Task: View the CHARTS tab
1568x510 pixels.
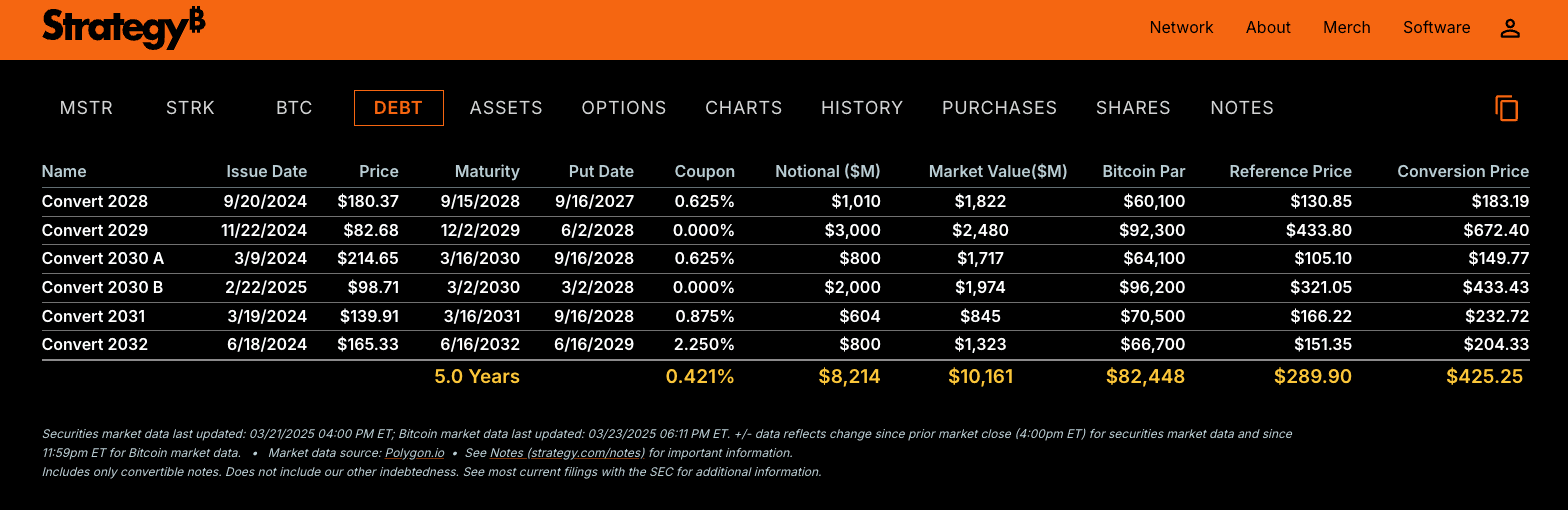Action: click(744, 108)
